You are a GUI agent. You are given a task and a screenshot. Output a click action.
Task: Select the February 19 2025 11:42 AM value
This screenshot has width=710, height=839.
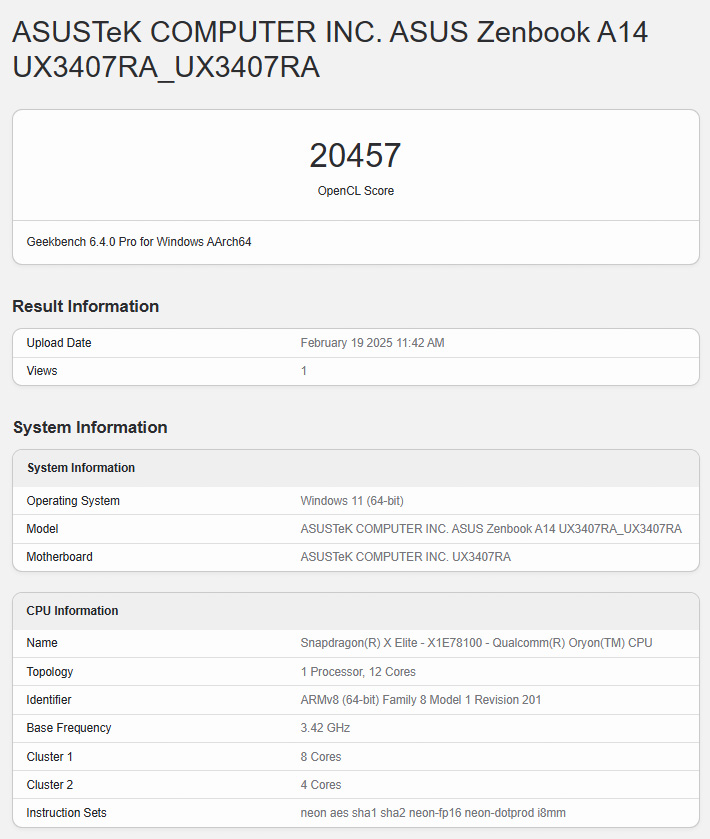pos(372,343)
